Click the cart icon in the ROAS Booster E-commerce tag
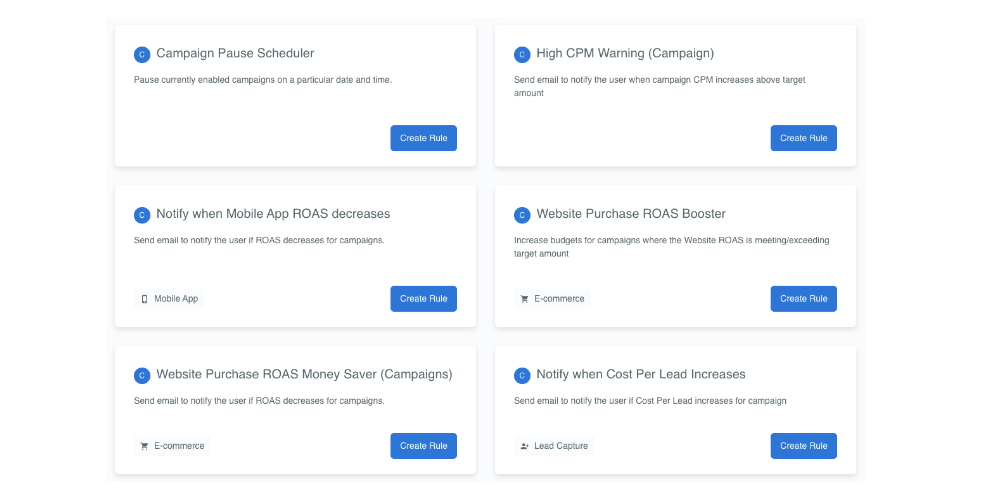The image size is (1000, 500). [524, 299]
